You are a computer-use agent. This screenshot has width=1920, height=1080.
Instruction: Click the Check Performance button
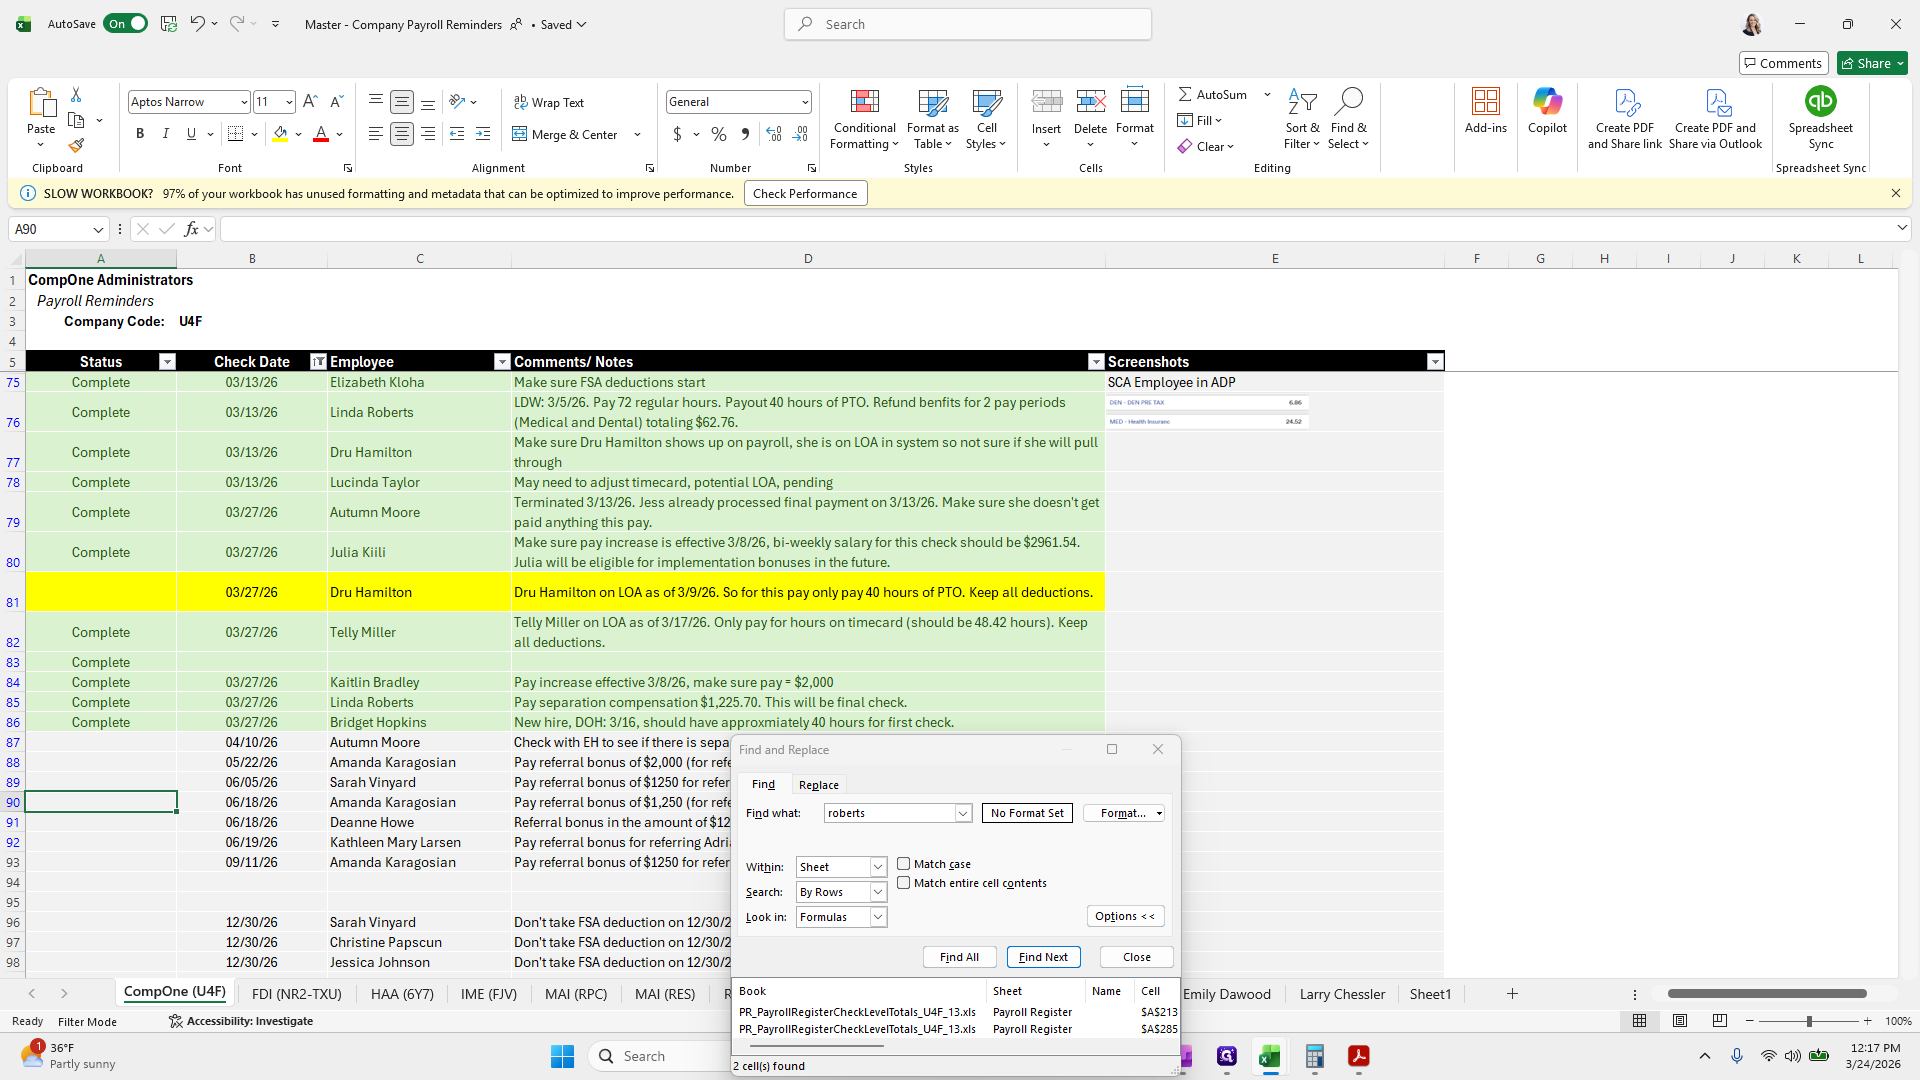pyautogui.click(x=805, y=194)
